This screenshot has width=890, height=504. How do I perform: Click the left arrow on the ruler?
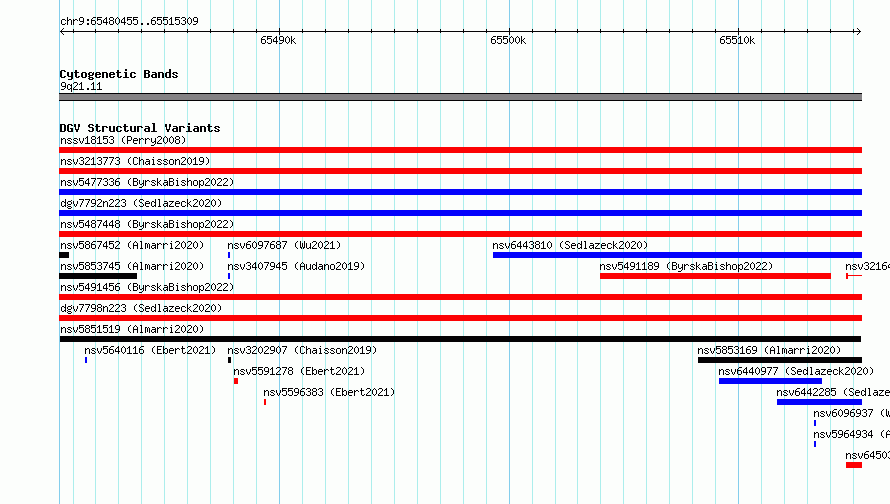pyautogui.click(x=62, y=31)
